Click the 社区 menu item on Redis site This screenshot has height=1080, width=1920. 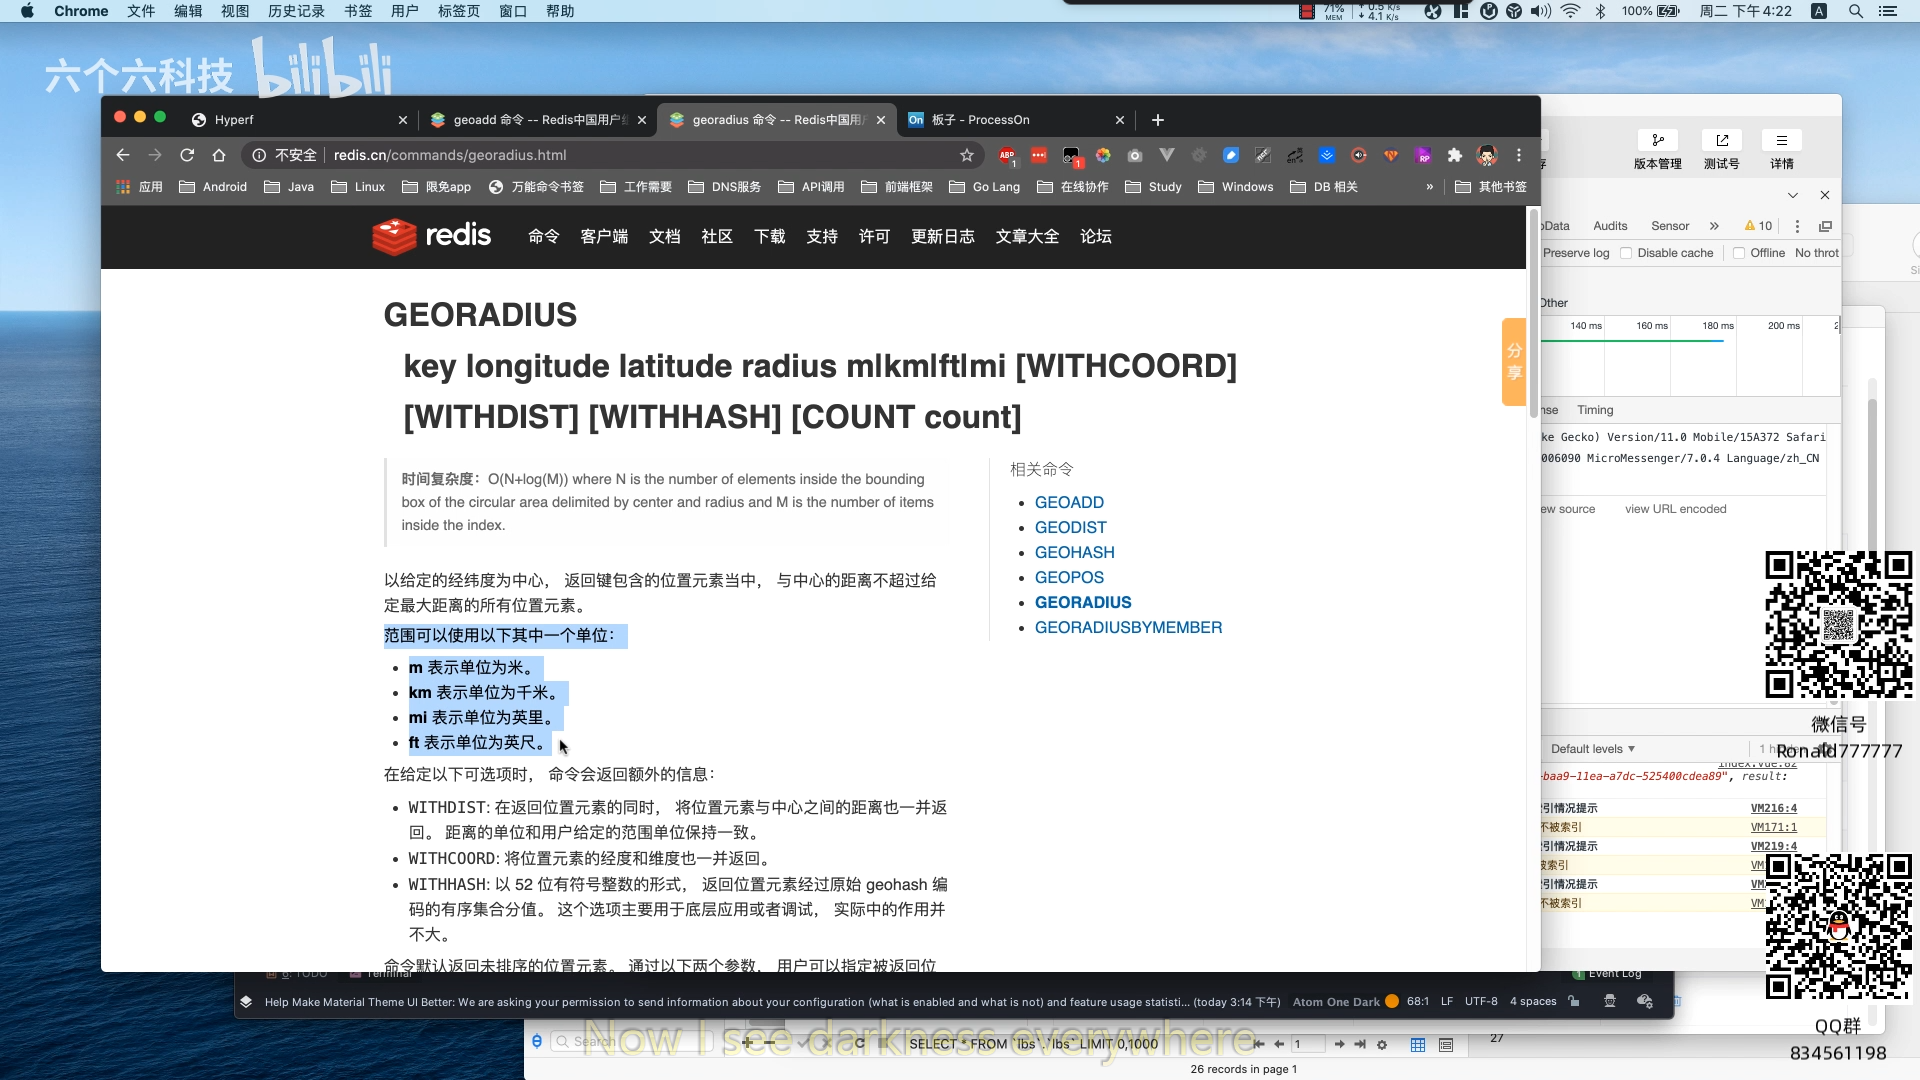tap(716, 236)
